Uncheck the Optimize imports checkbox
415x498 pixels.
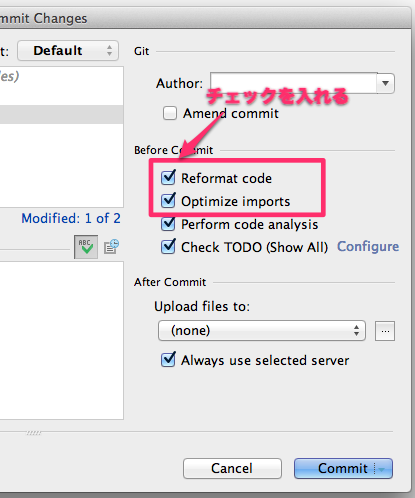tap(168, 201)
